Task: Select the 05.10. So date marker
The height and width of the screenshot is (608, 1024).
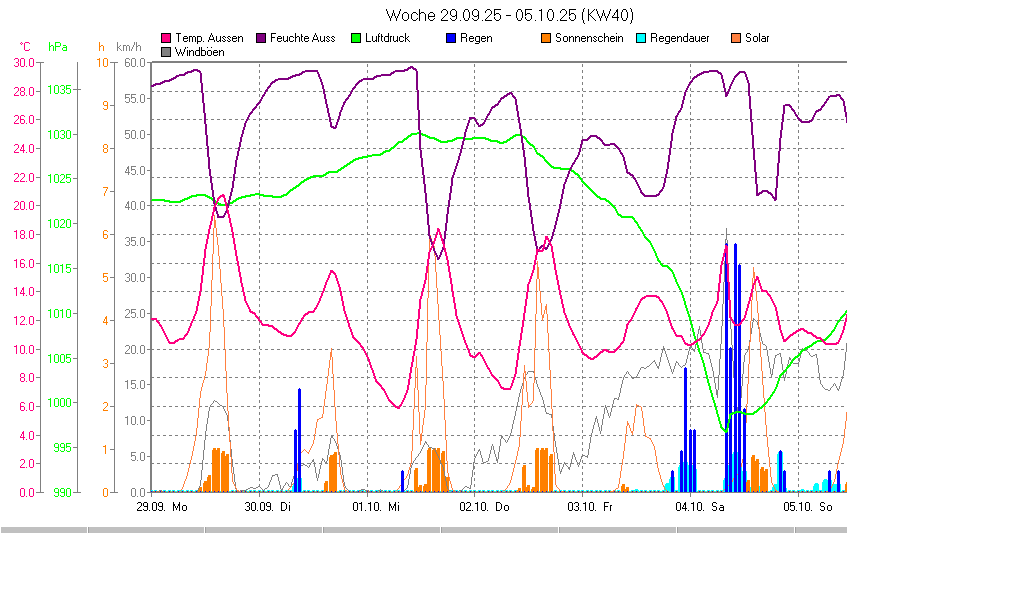Action: pyautogui.click(x=806, y=507)
